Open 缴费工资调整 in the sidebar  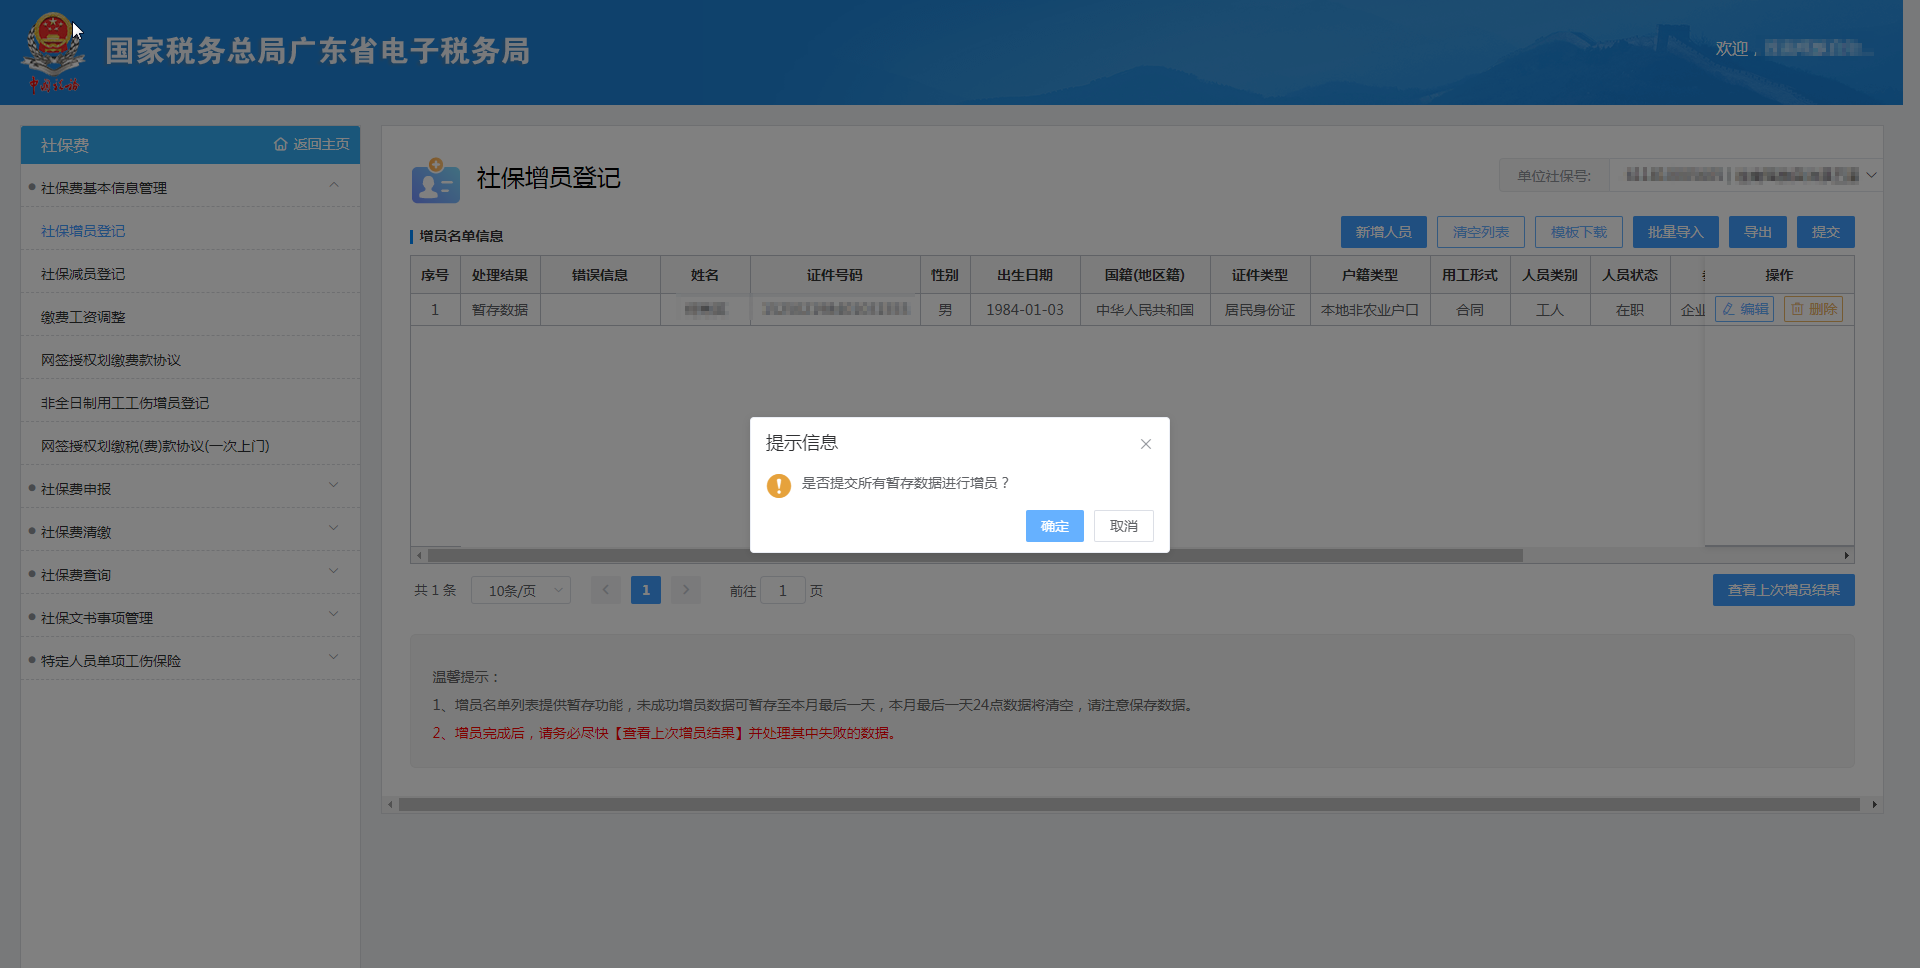83,317
